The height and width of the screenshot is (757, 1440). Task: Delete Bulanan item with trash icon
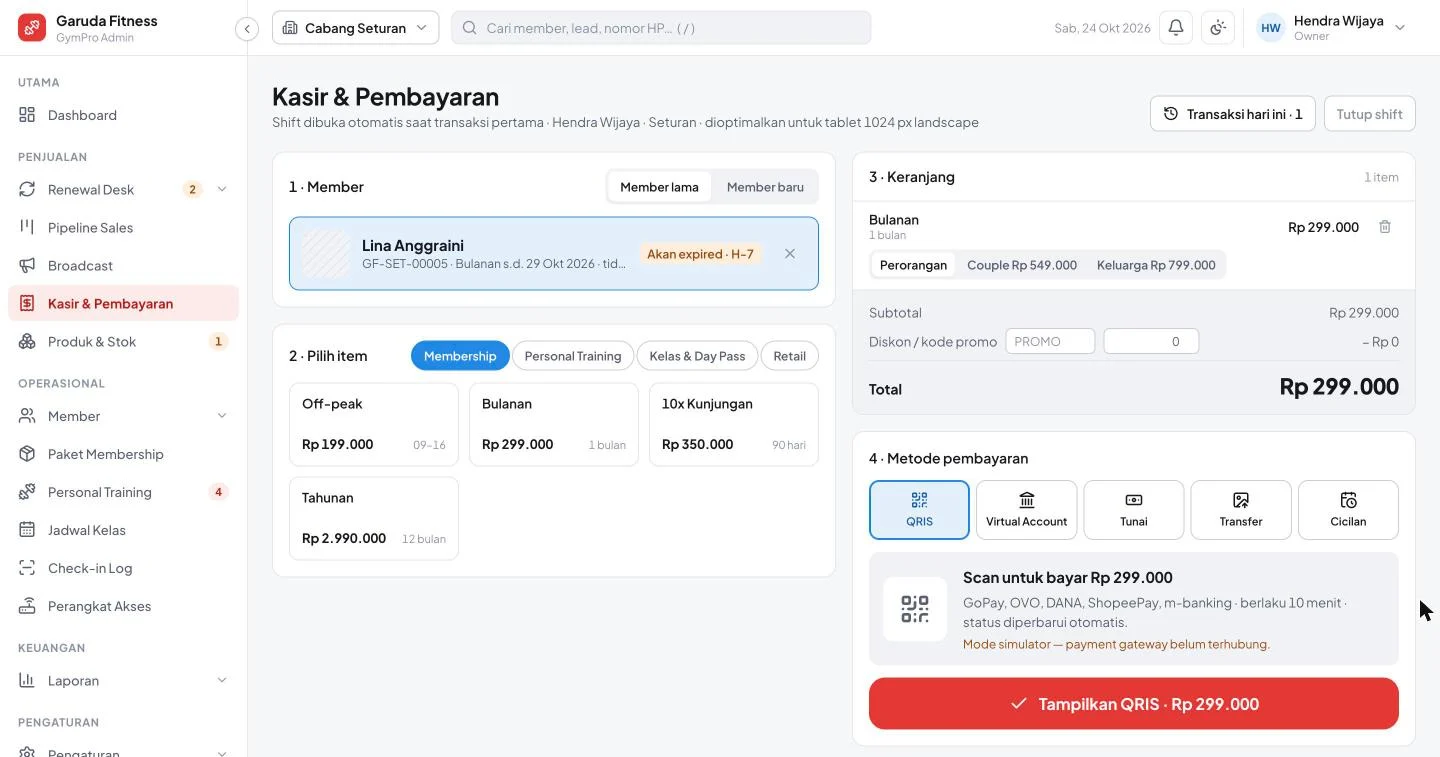pyautogui.click(x=1385, y=227)
